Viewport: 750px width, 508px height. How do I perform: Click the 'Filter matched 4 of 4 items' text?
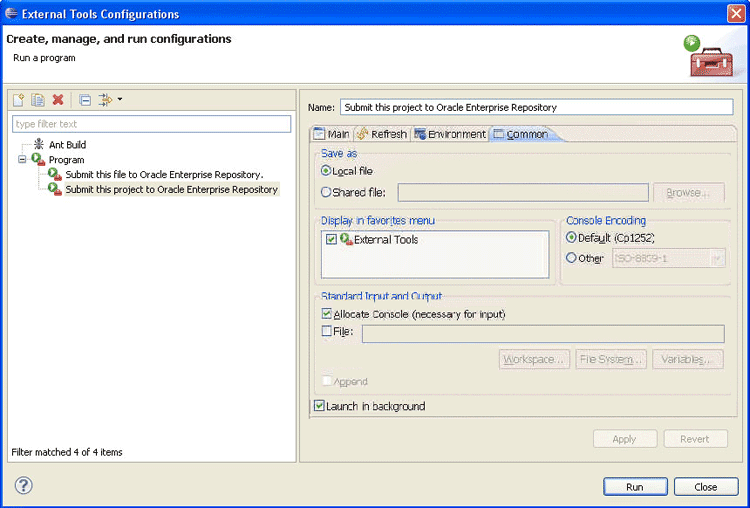coord(67,452)
